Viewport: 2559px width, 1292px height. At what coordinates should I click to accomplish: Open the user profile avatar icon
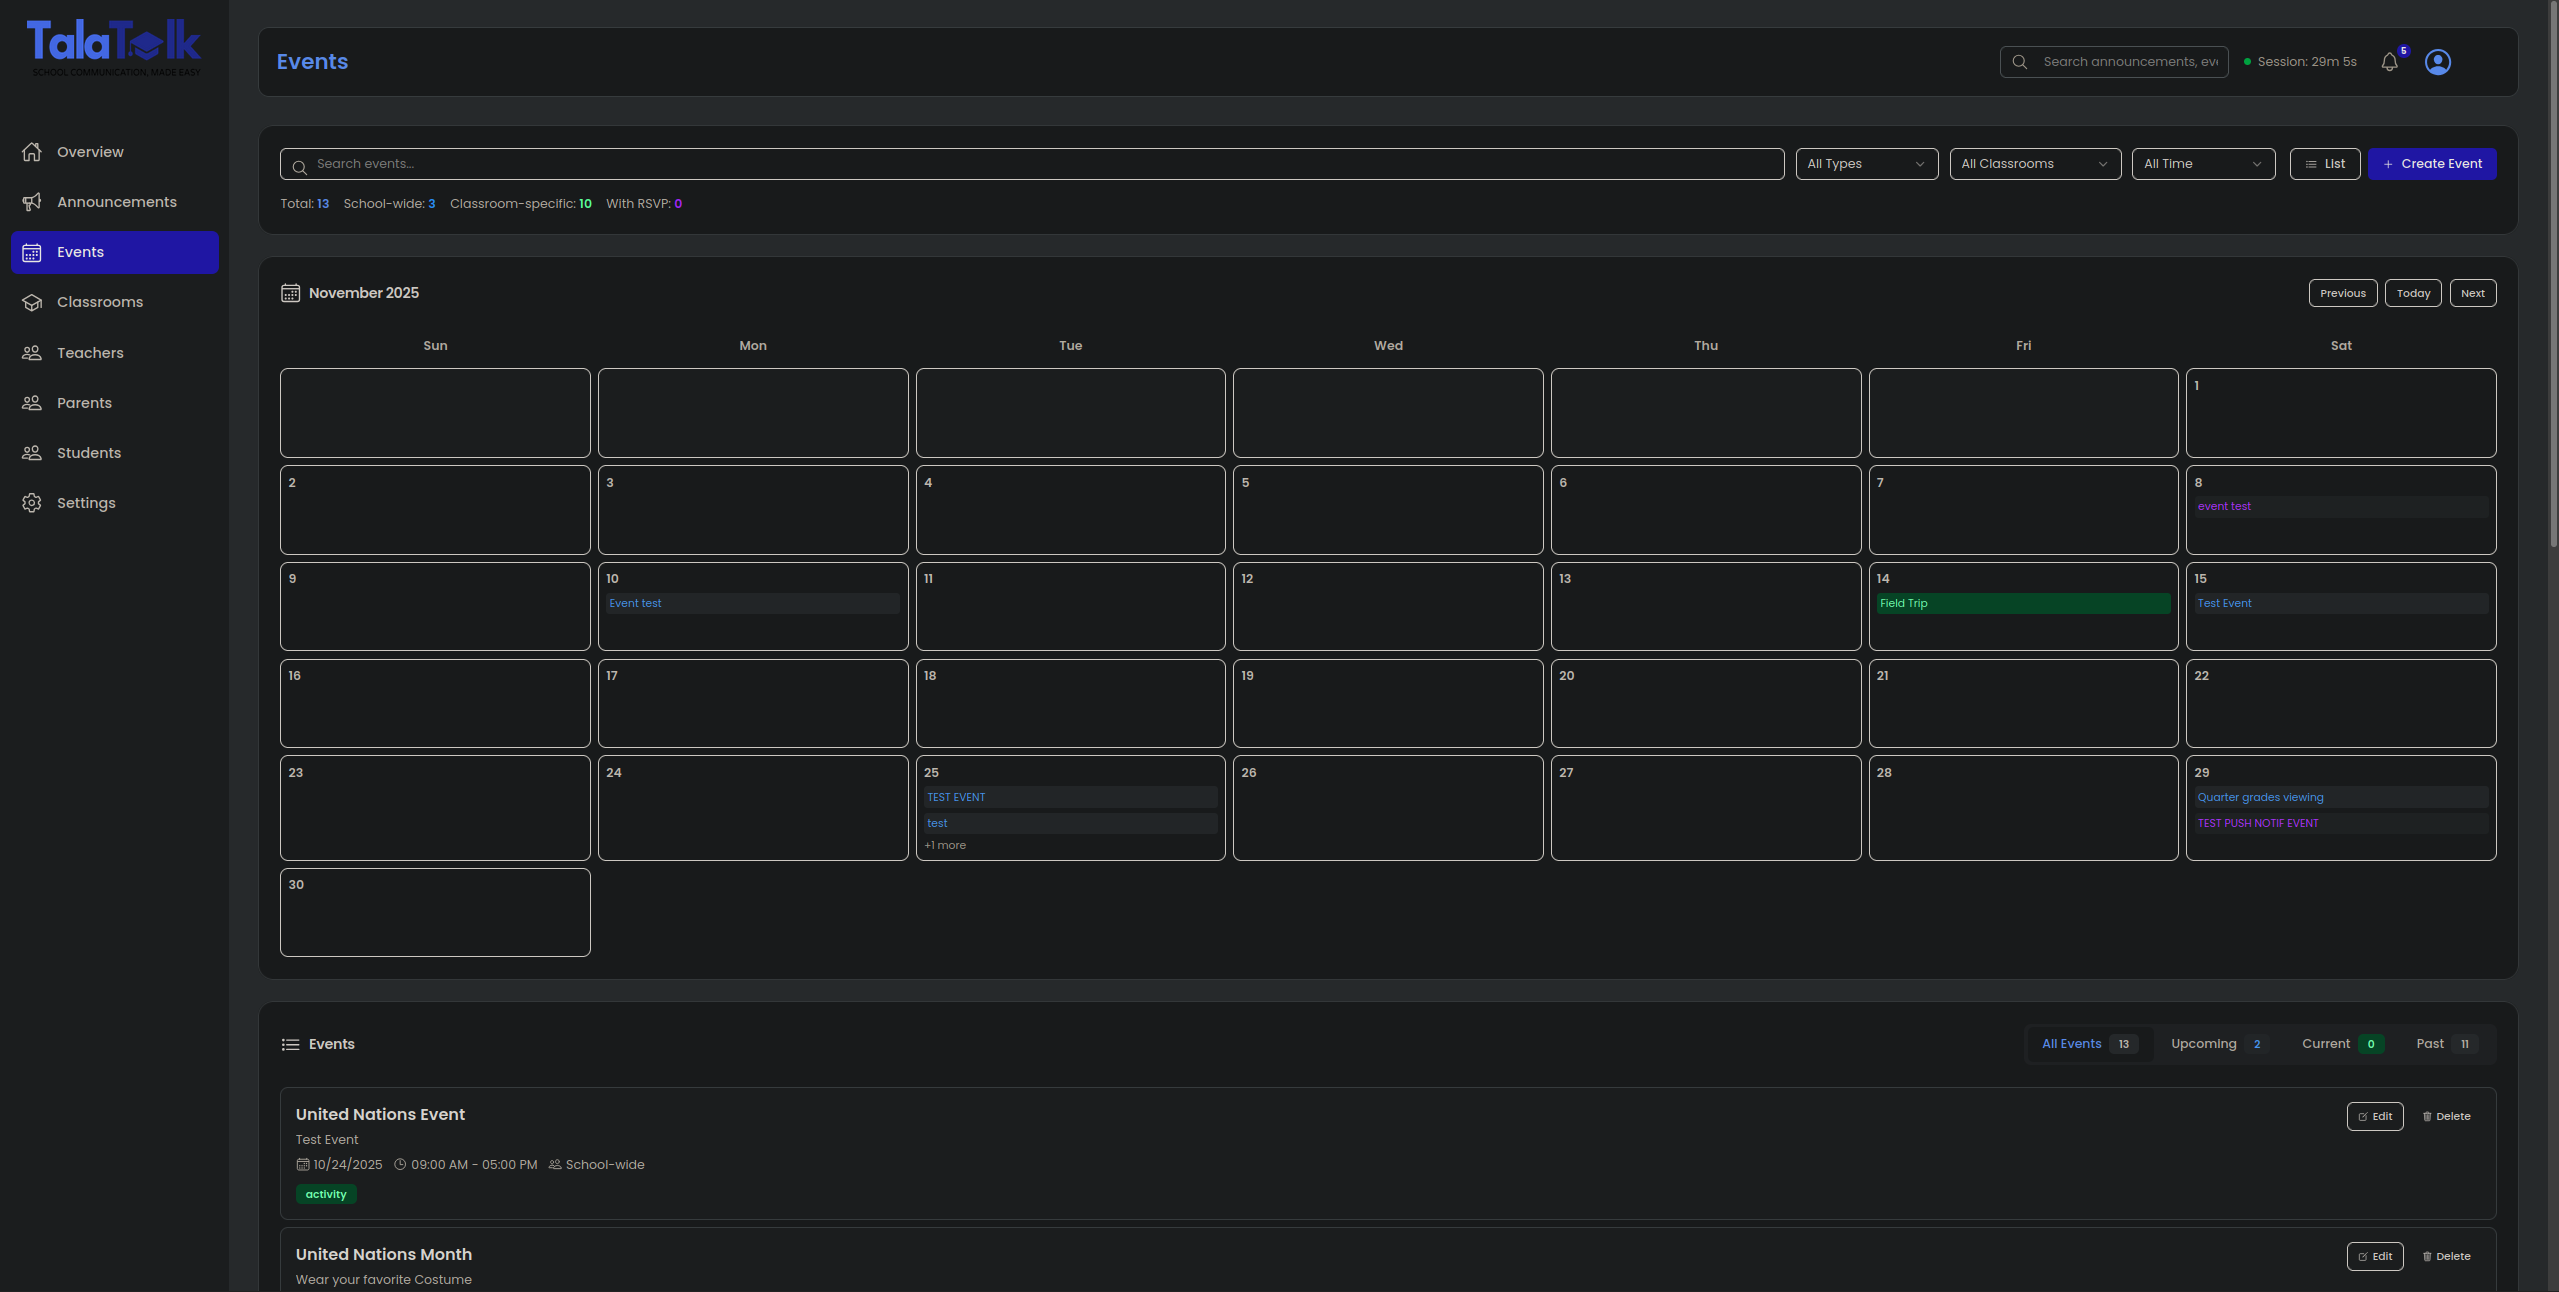[2437, 62]
